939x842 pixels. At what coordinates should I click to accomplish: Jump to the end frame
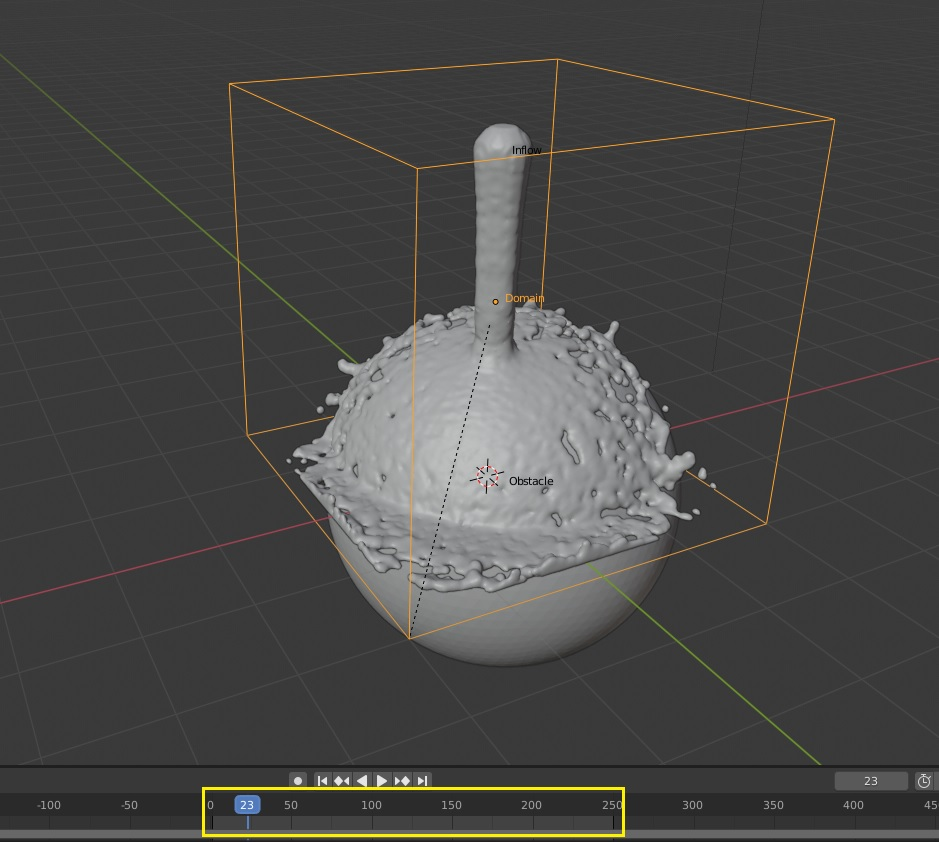[422, 780]
